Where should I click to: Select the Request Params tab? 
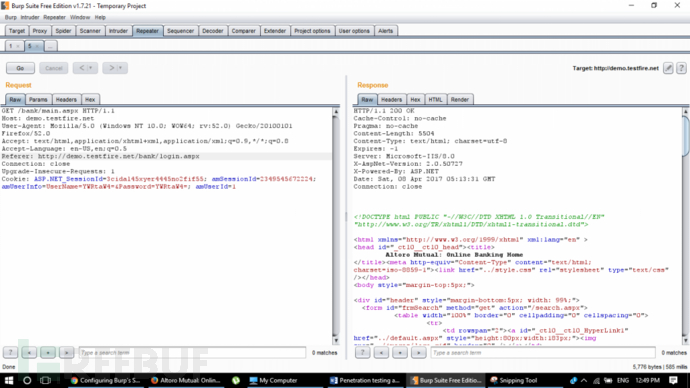38,100
